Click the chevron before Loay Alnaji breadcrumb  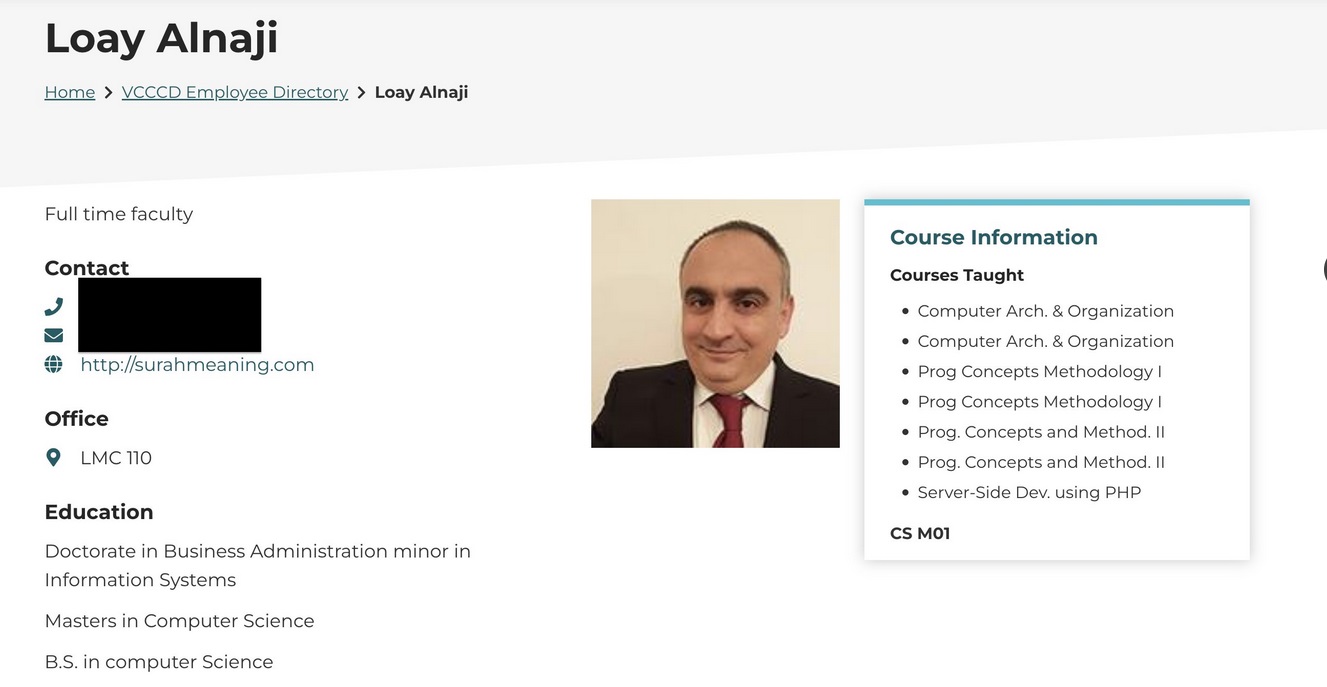[361, 91]
